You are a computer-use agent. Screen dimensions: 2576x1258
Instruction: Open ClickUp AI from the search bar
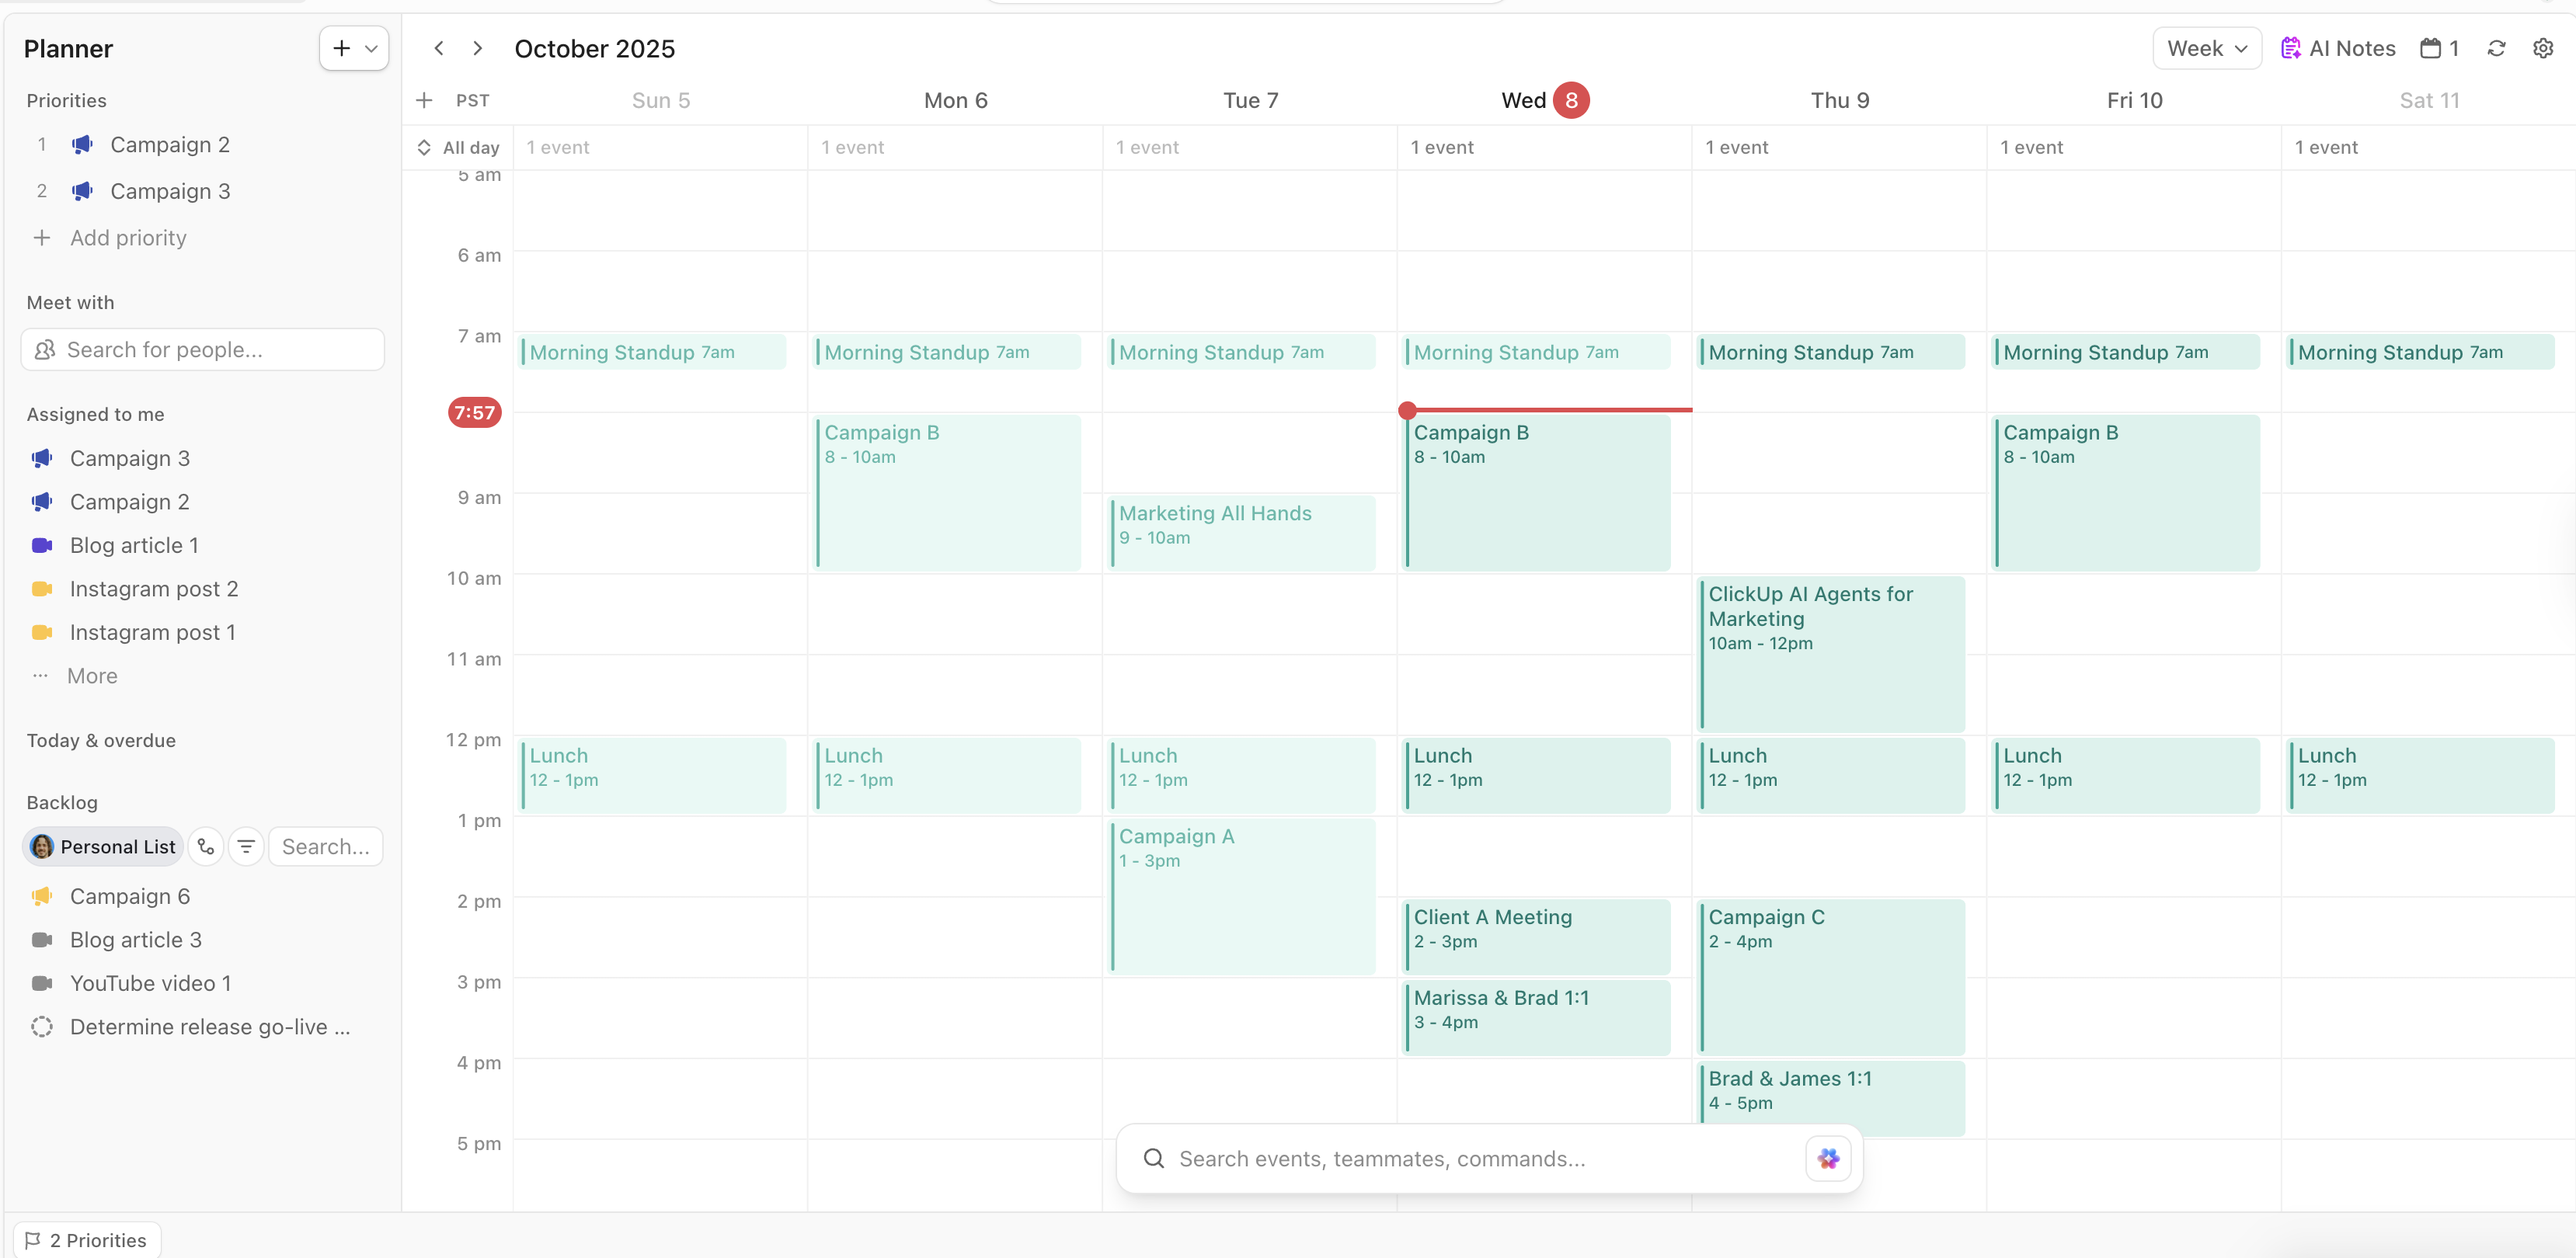click(1827, 1158)
